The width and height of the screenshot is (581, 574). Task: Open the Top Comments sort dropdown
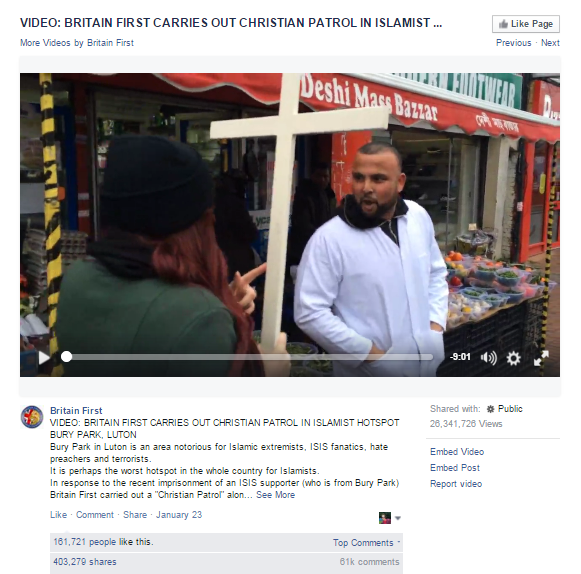(x=366, y=543)
